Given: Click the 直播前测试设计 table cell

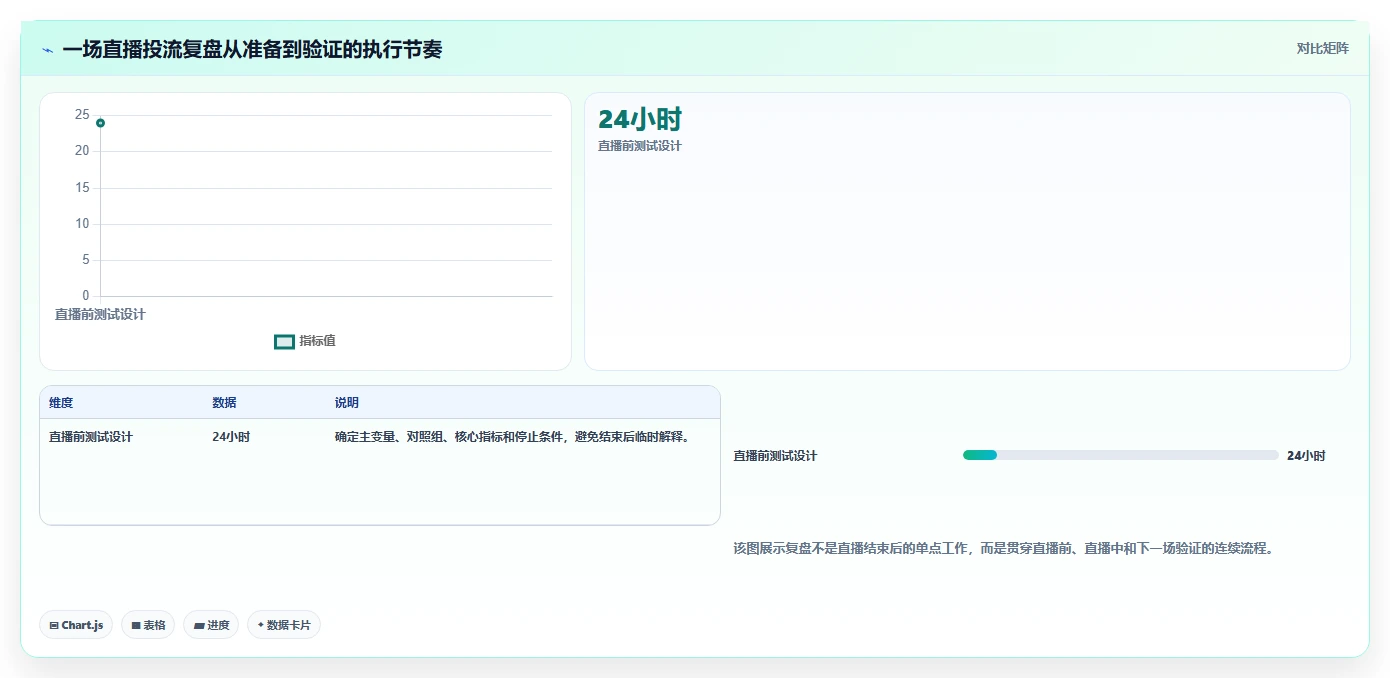Looking at the screenshot, I should tap(91, 437).
